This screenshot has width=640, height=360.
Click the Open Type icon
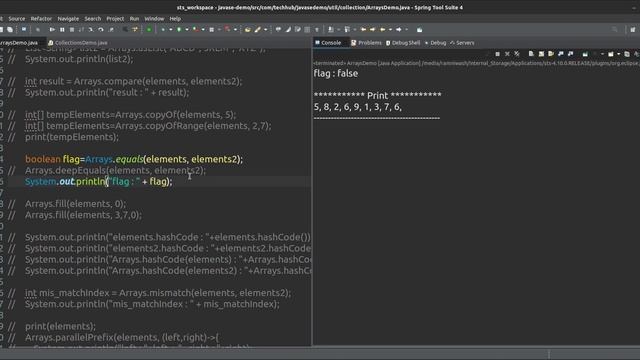point(247,29)
